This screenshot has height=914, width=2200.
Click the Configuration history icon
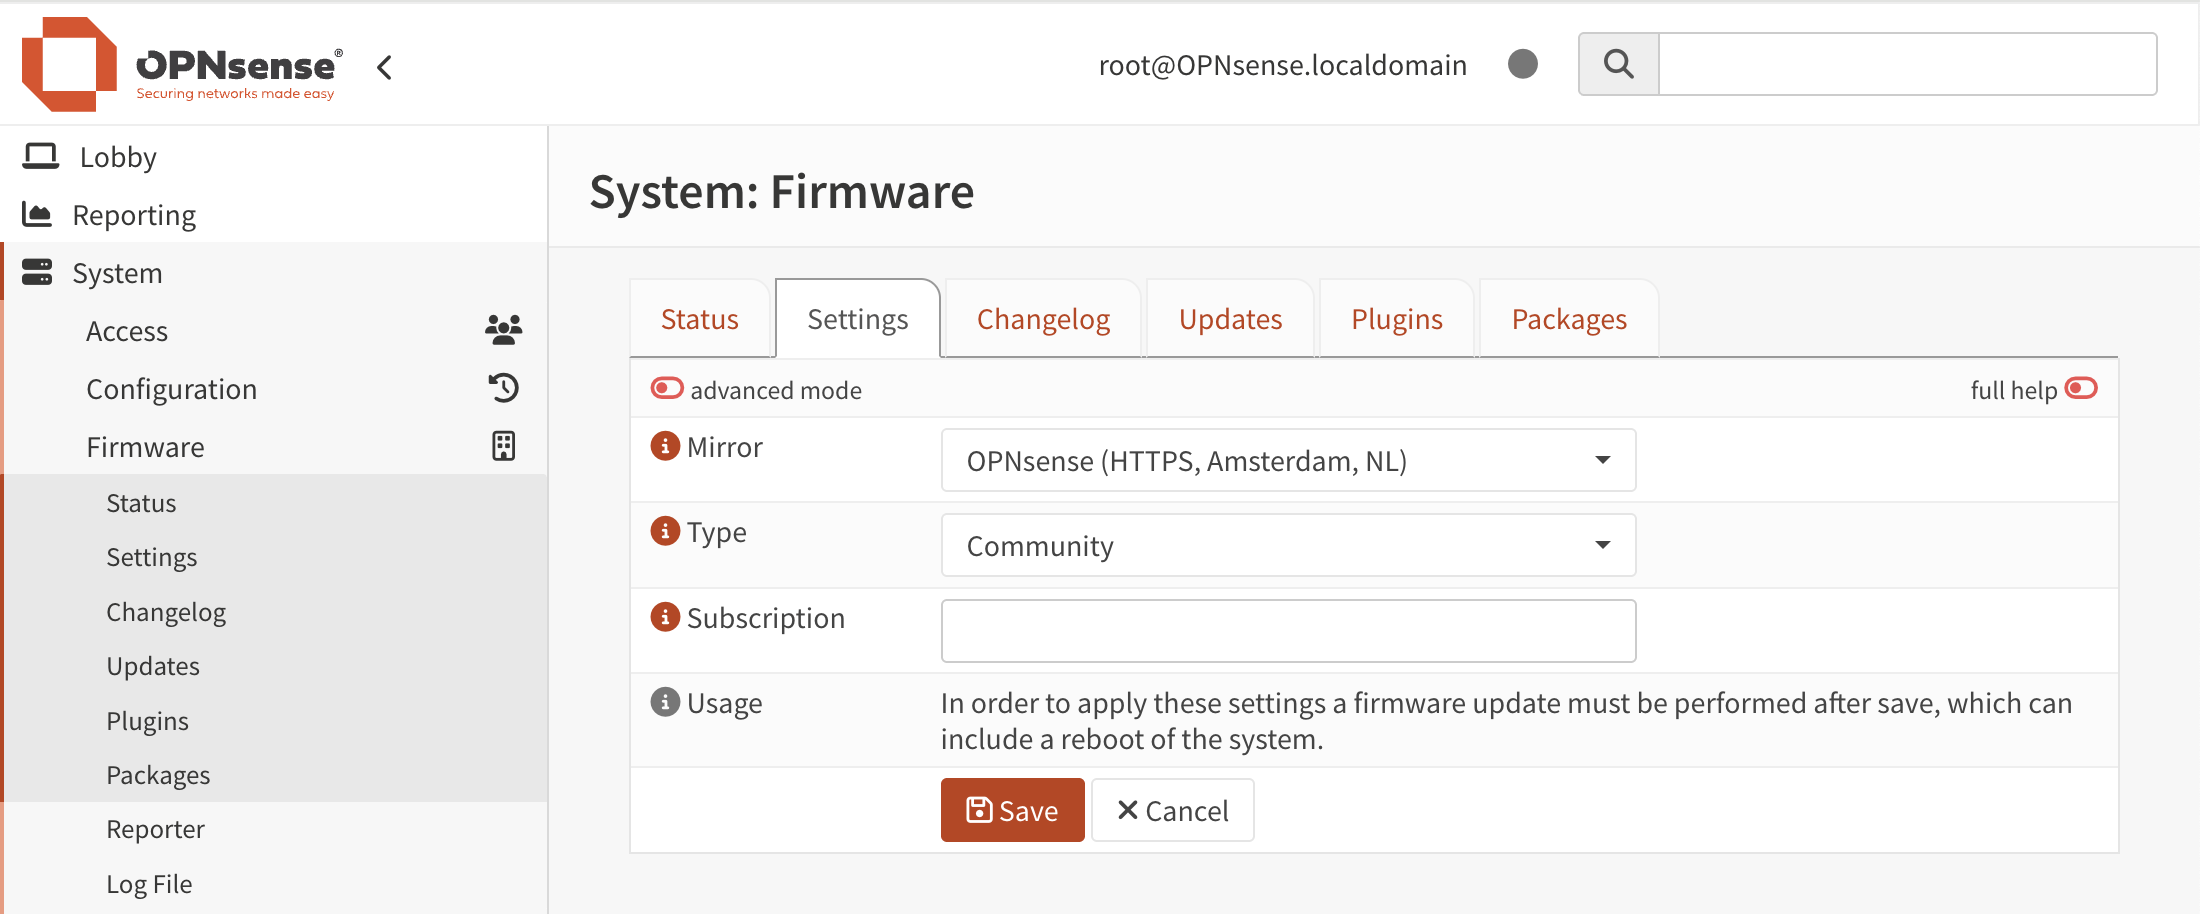(x=503, y=388)
